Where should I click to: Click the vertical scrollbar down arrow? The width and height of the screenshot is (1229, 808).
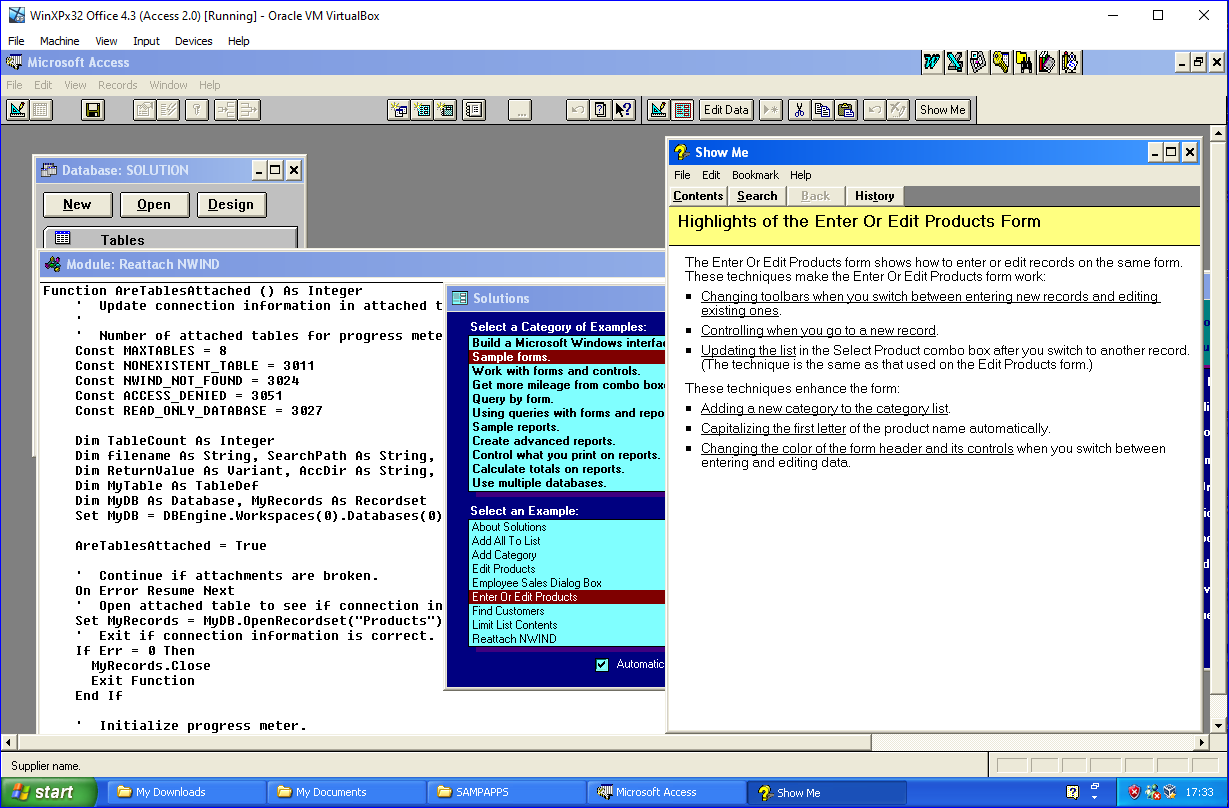[1219, 725]
